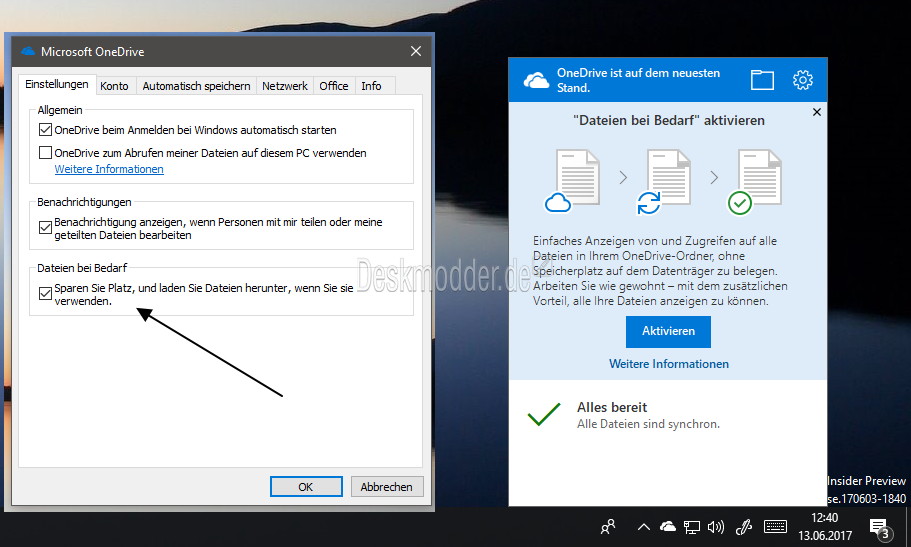Switch to the Netzwerk tab
The width and height of the screenshot is (911, 547).
[285, 86]
